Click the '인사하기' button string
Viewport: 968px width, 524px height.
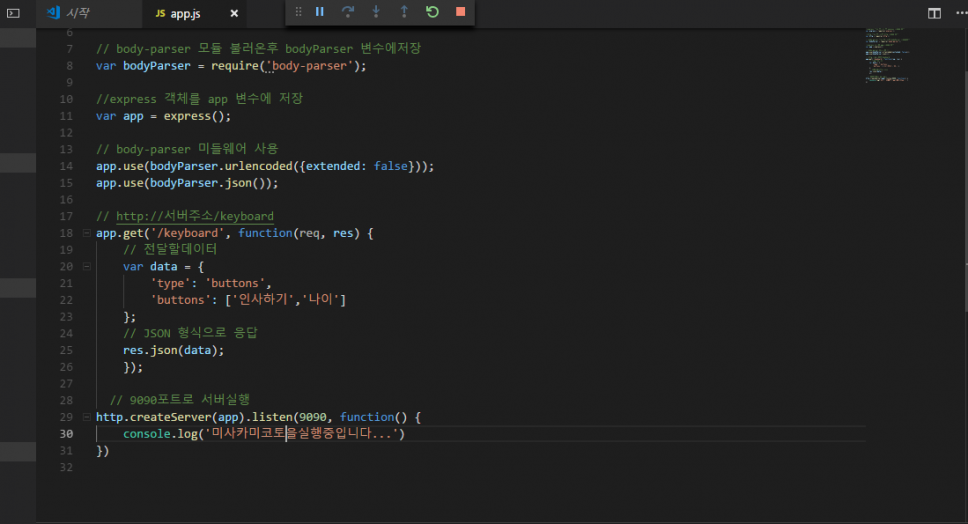click(x=264, y=299)
